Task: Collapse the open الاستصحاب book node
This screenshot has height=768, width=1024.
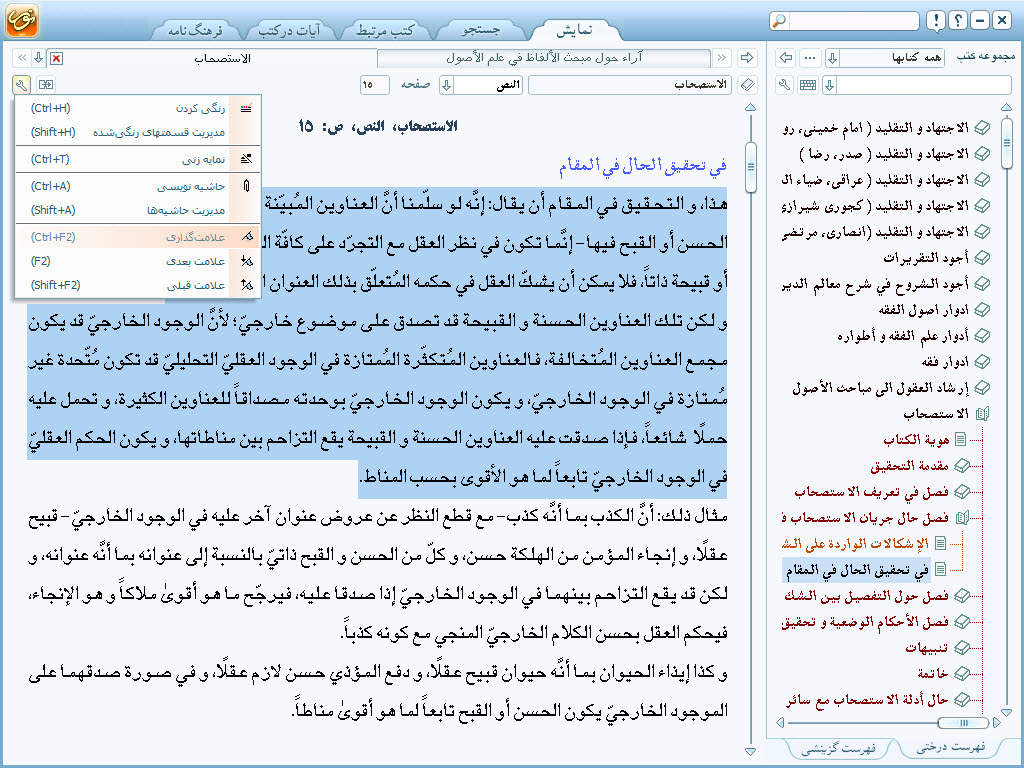Action: pyautogui.click(x=982, y=413)
